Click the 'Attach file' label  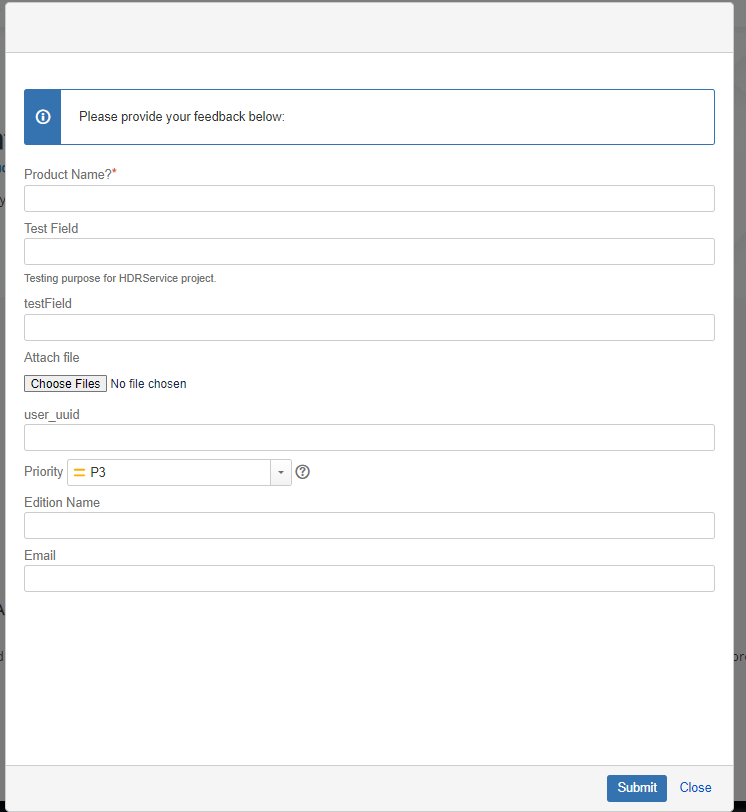[x=52, y=357]
